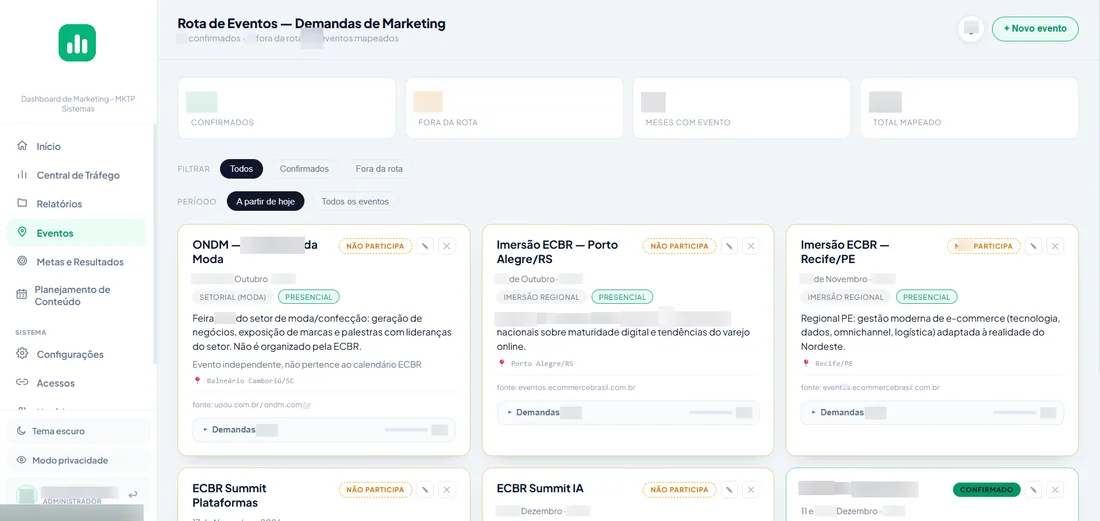Click calendar icon beside Planejamento de Conteúdo
Viewport: 1100px width, 521px height.
tap(22, 295)
